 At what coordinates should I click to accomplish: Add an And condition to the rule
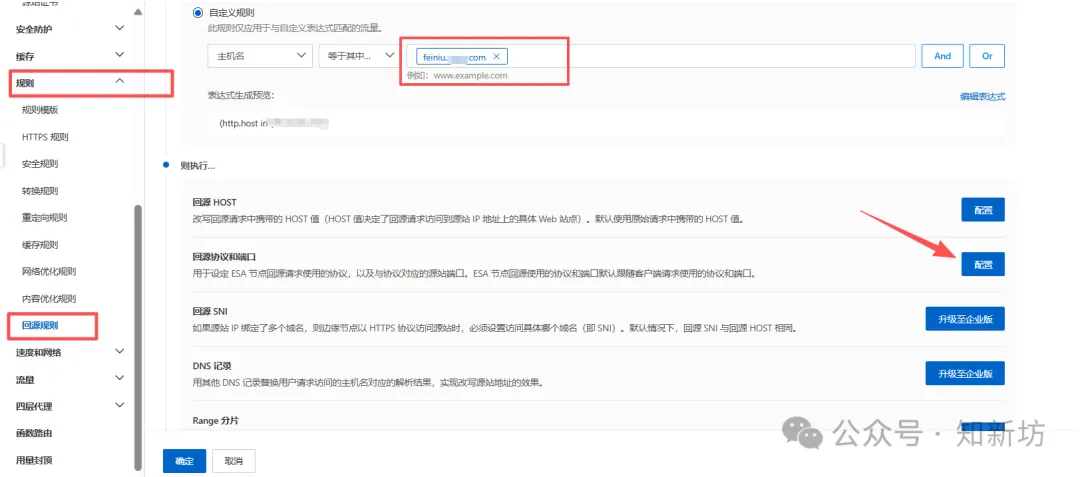[942, 57]
